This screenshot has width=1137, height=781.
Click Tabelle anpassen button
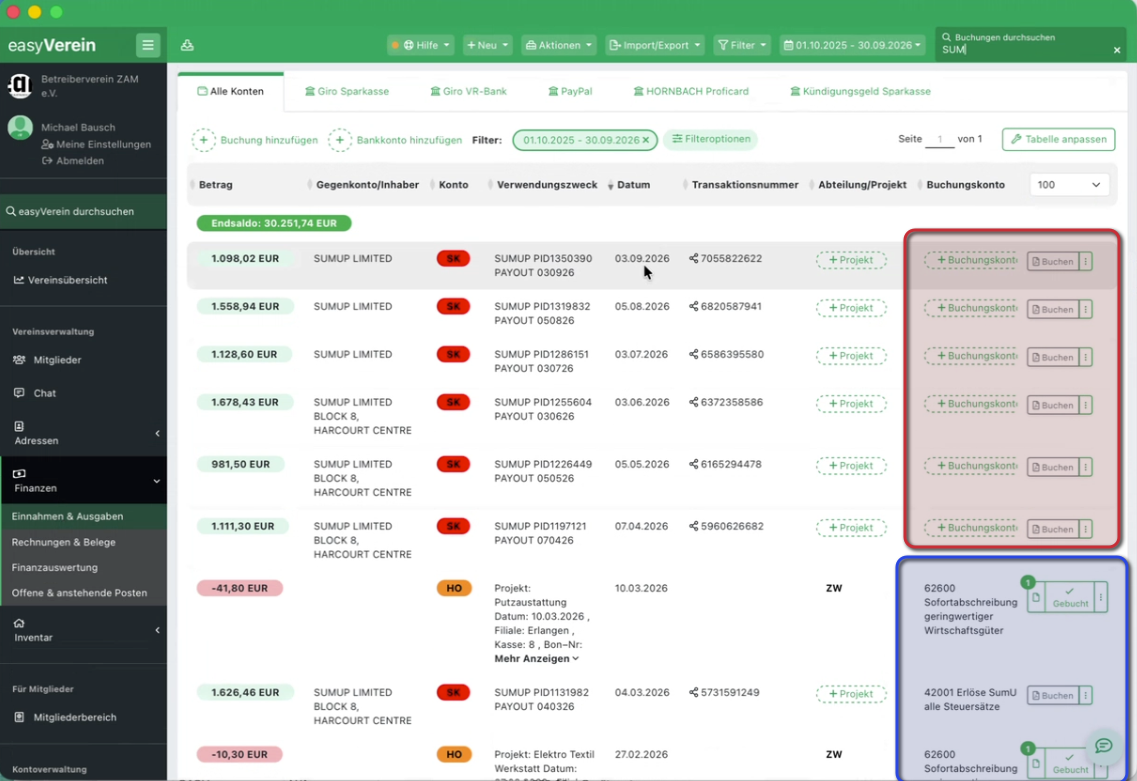(x=1059, y=139)
